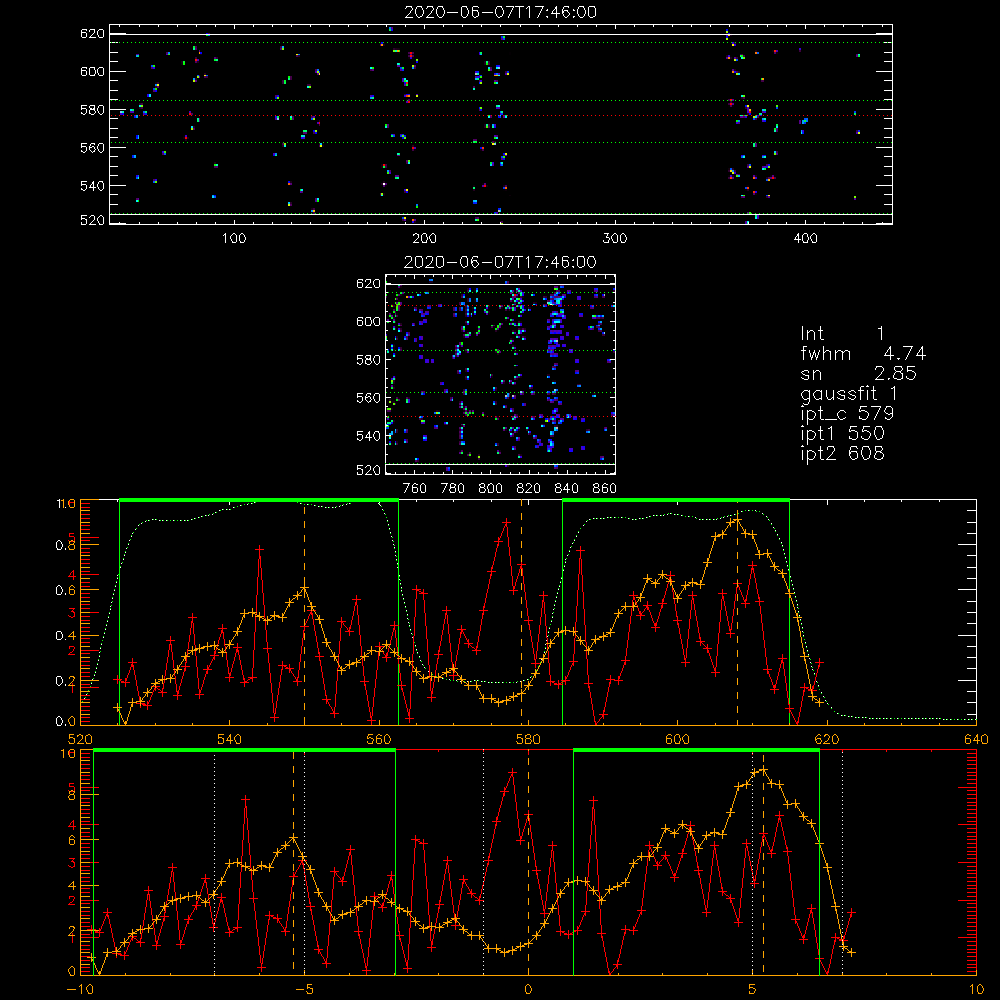Click x-axis label 5 on bottom plot
The height and width of the screenshot is (1000, 1000).
[752, 989]
